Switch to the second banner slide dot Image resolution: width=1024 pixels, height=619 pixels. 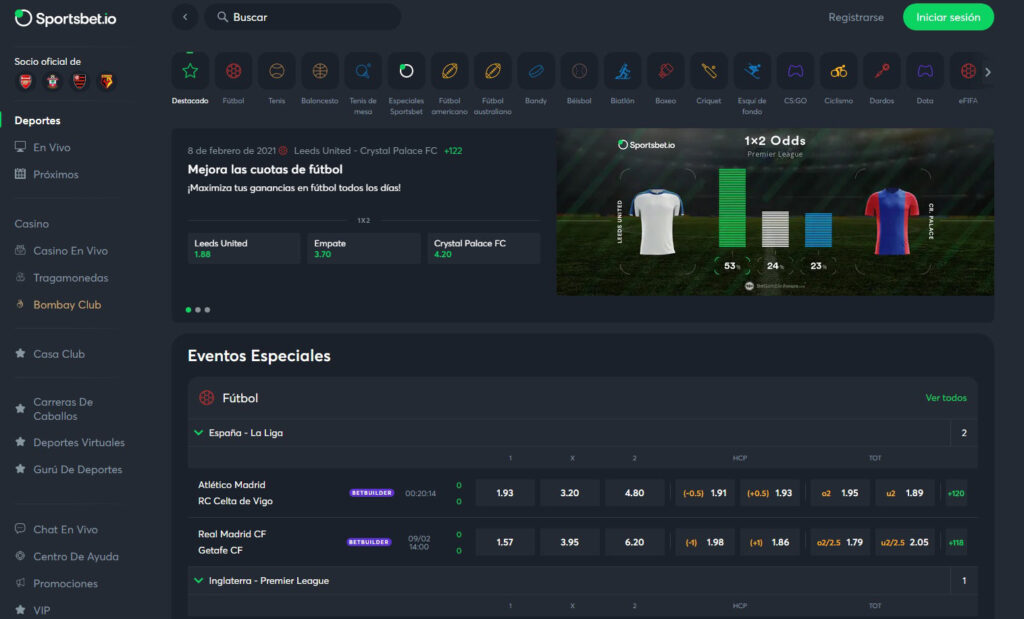click(198, 310)
